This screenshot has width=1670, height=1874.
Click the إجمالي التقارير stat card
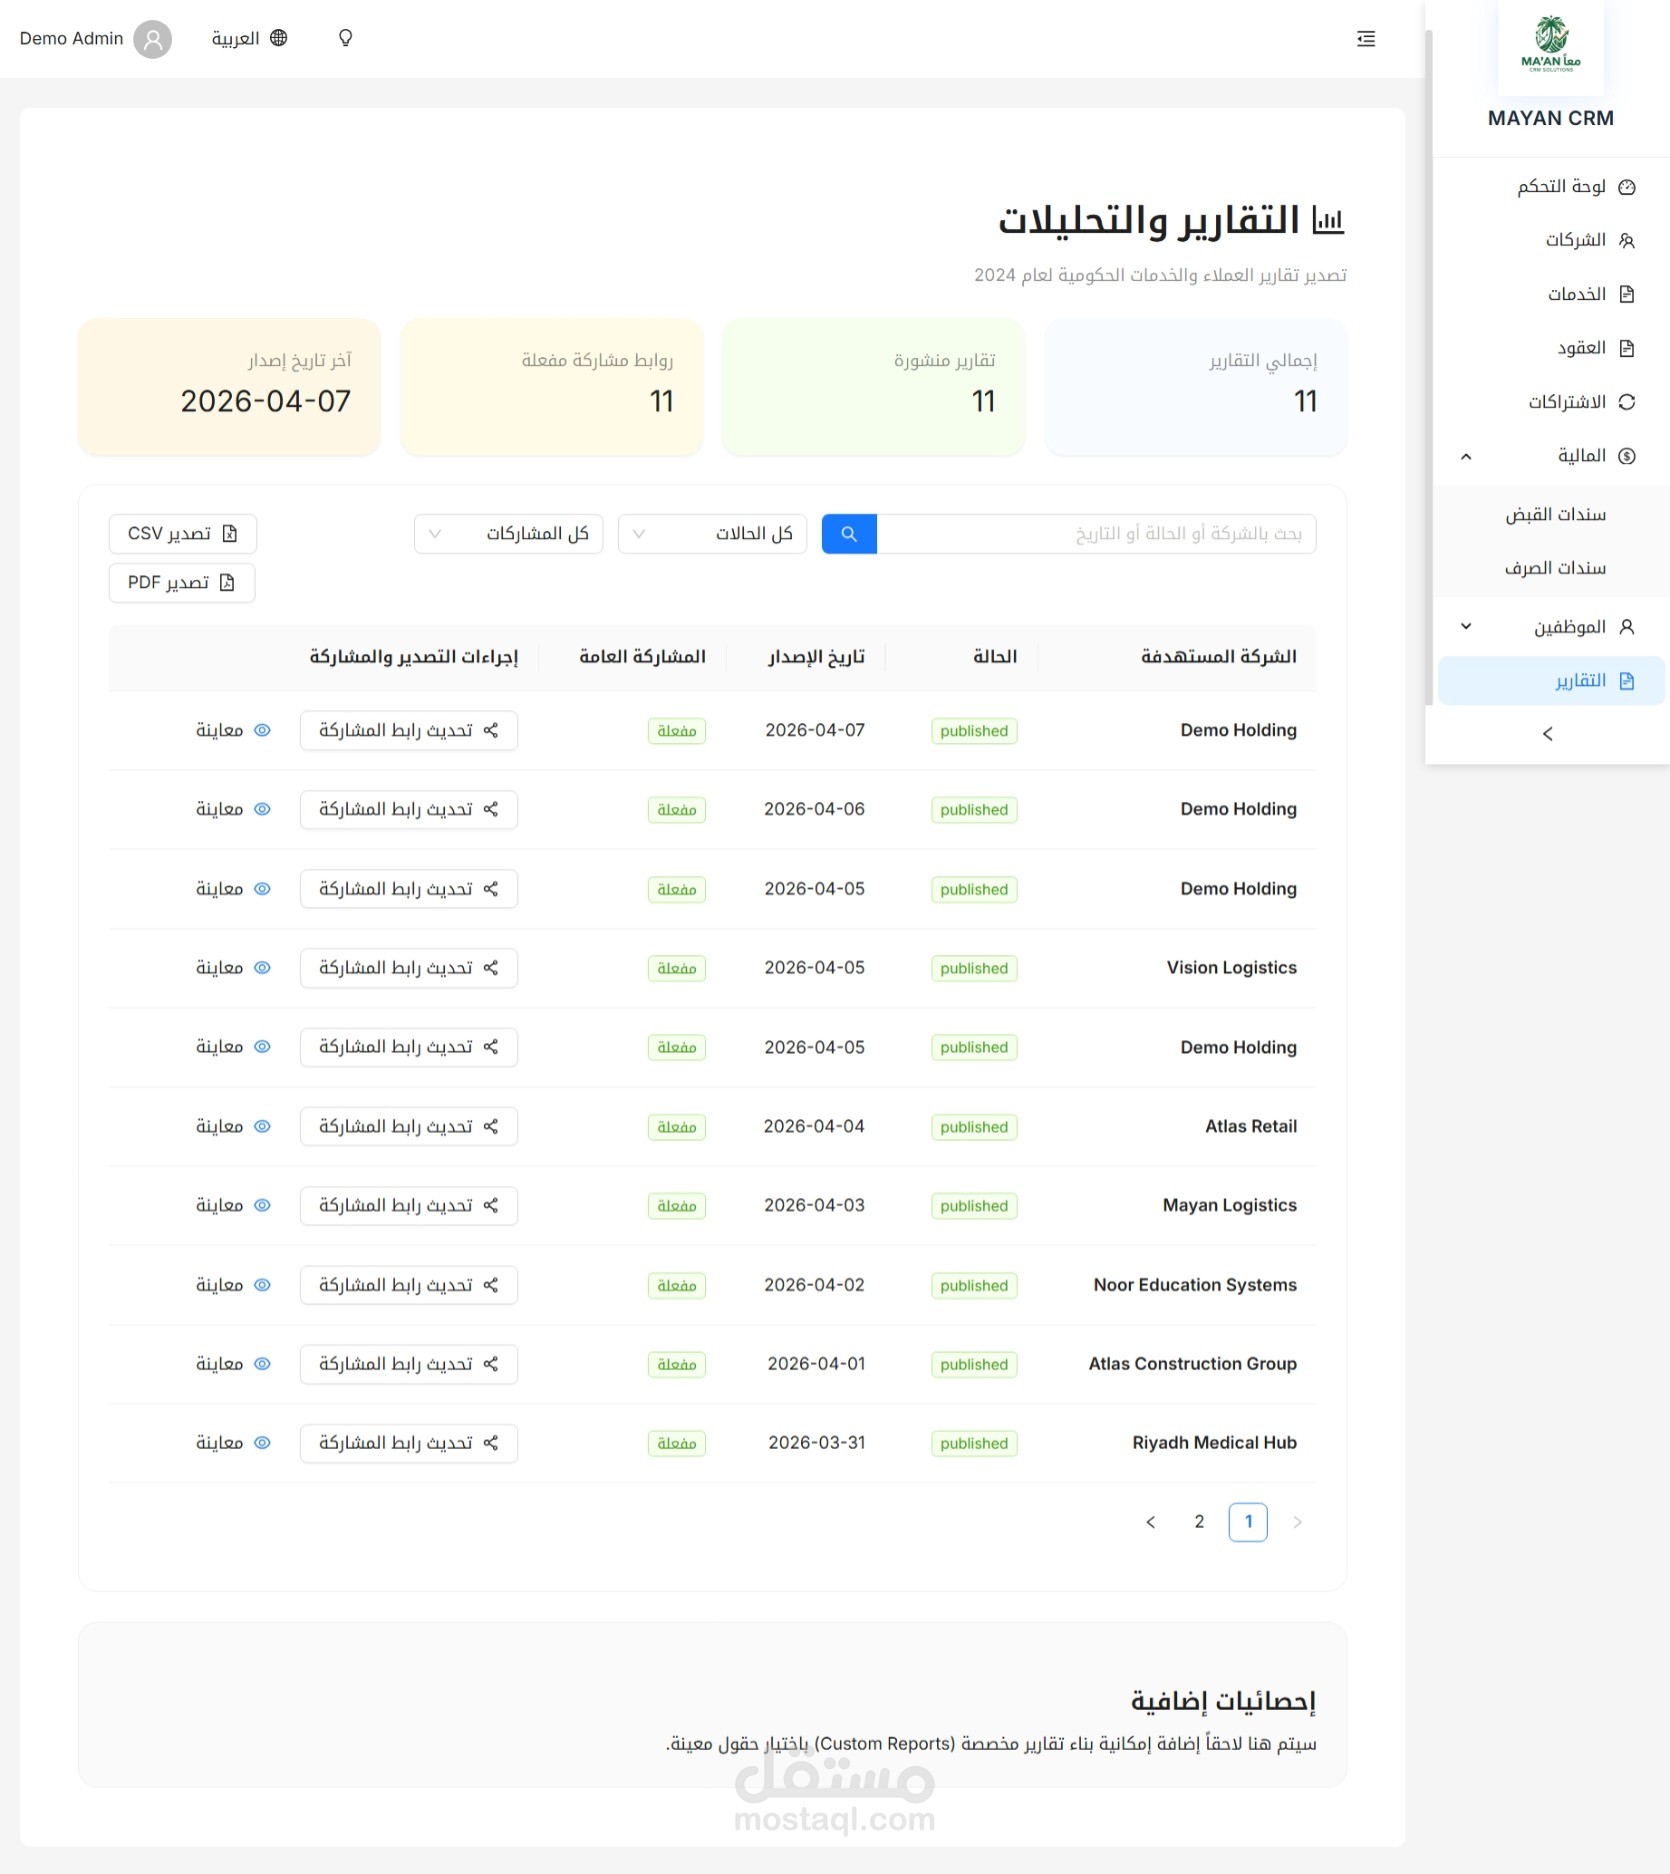click(1195, 387)
